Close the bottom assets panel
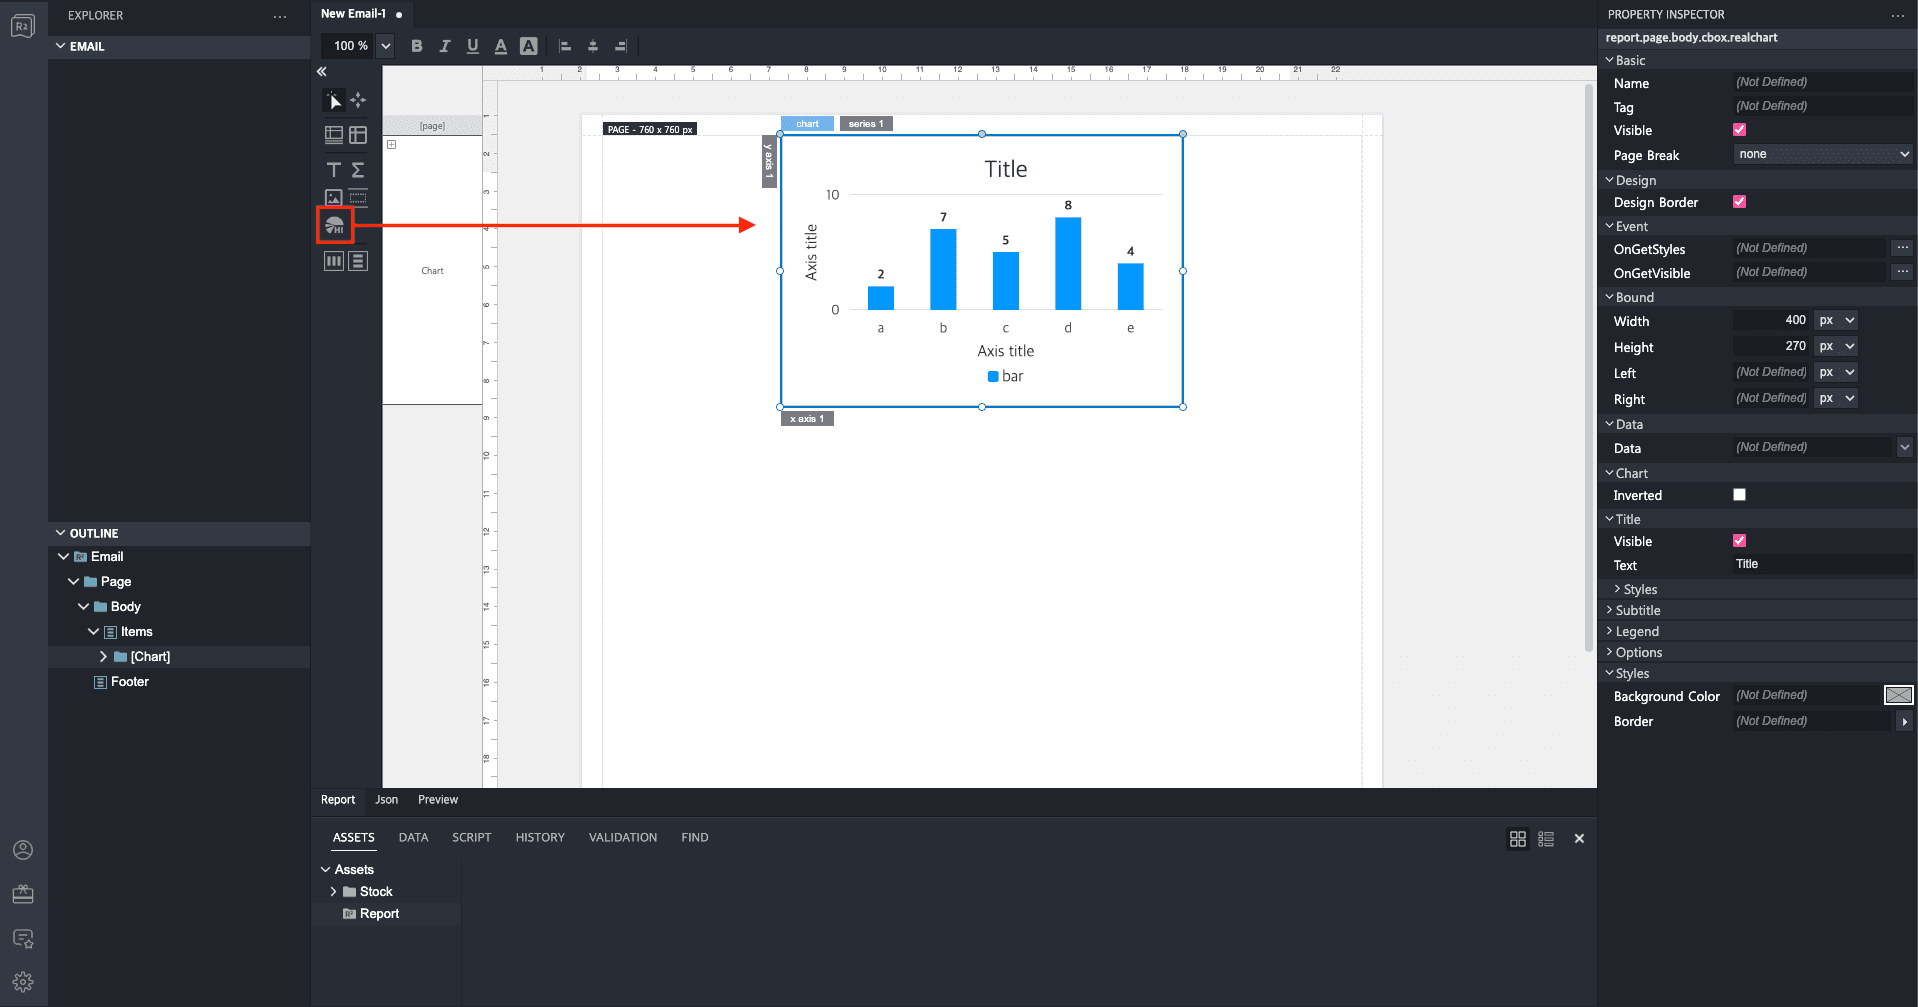The width and height of the screenshot is (1918, 1007). [1579, 839]
